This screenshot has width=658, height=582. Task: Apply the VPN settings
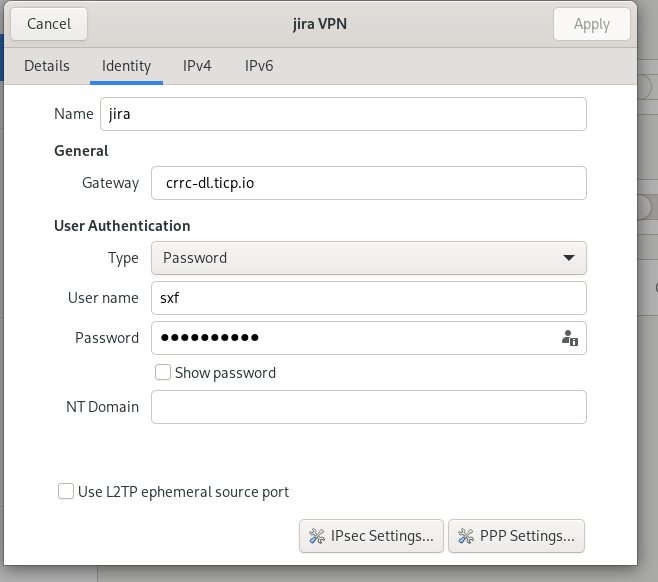pos(592,24)
